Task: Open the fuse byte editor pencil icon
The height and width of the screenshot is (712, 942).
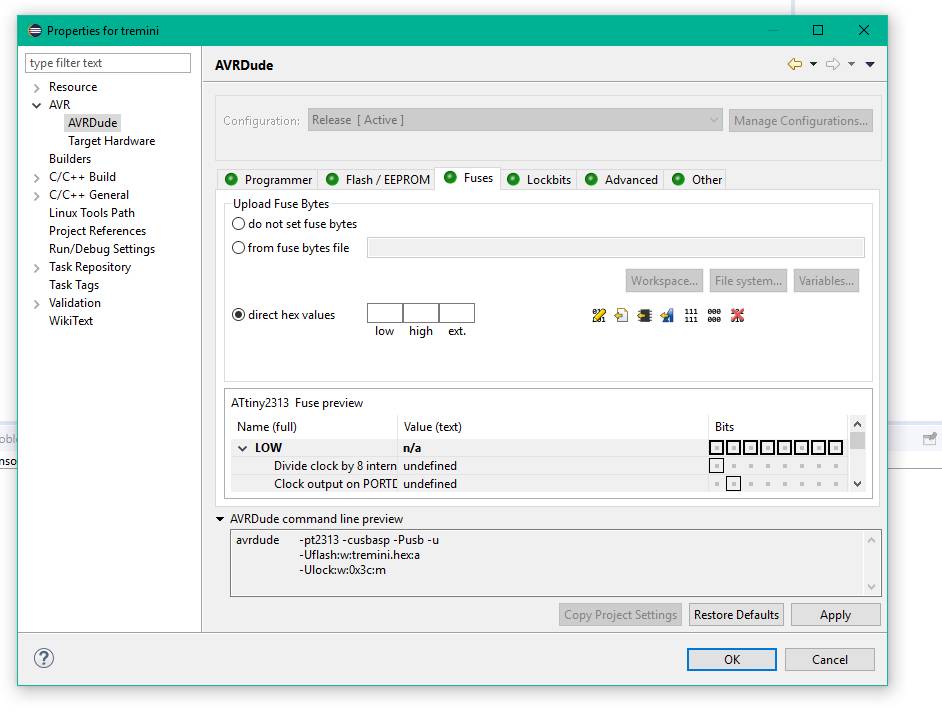Action: pyautogui.click(x=599, y=315)
